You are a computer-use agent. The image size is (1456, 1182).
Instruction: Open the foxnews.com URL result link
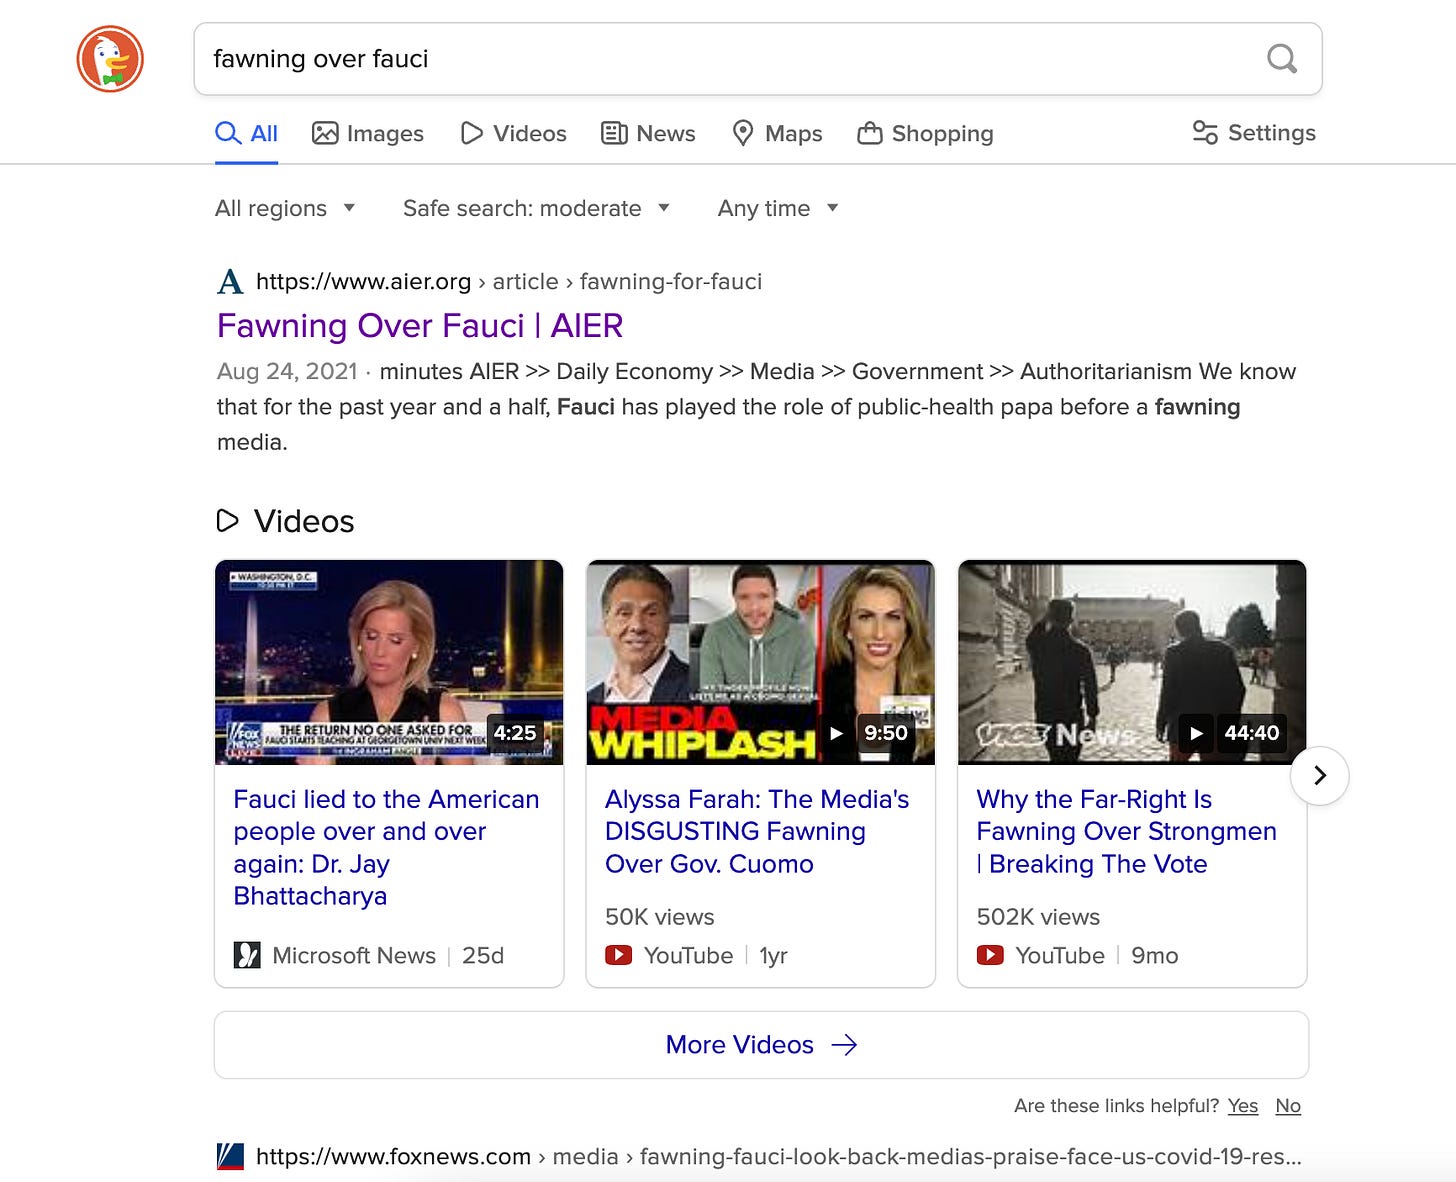pyautogui.click(x=779, y=1157)
